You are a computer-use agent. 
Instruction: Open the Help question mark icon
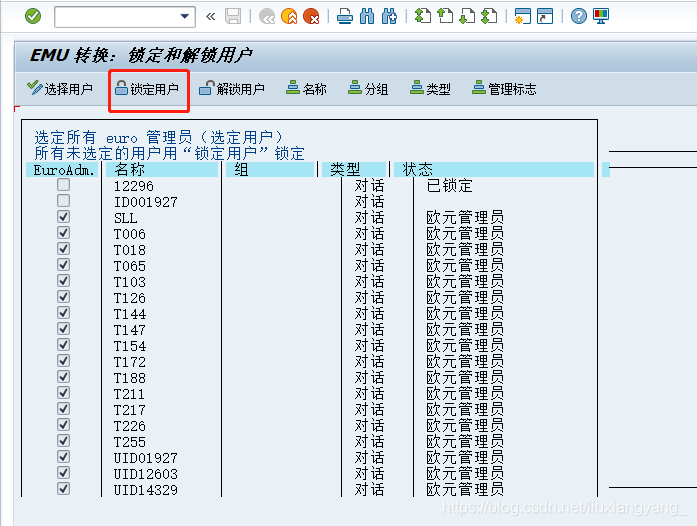click(x=579, y=16)
